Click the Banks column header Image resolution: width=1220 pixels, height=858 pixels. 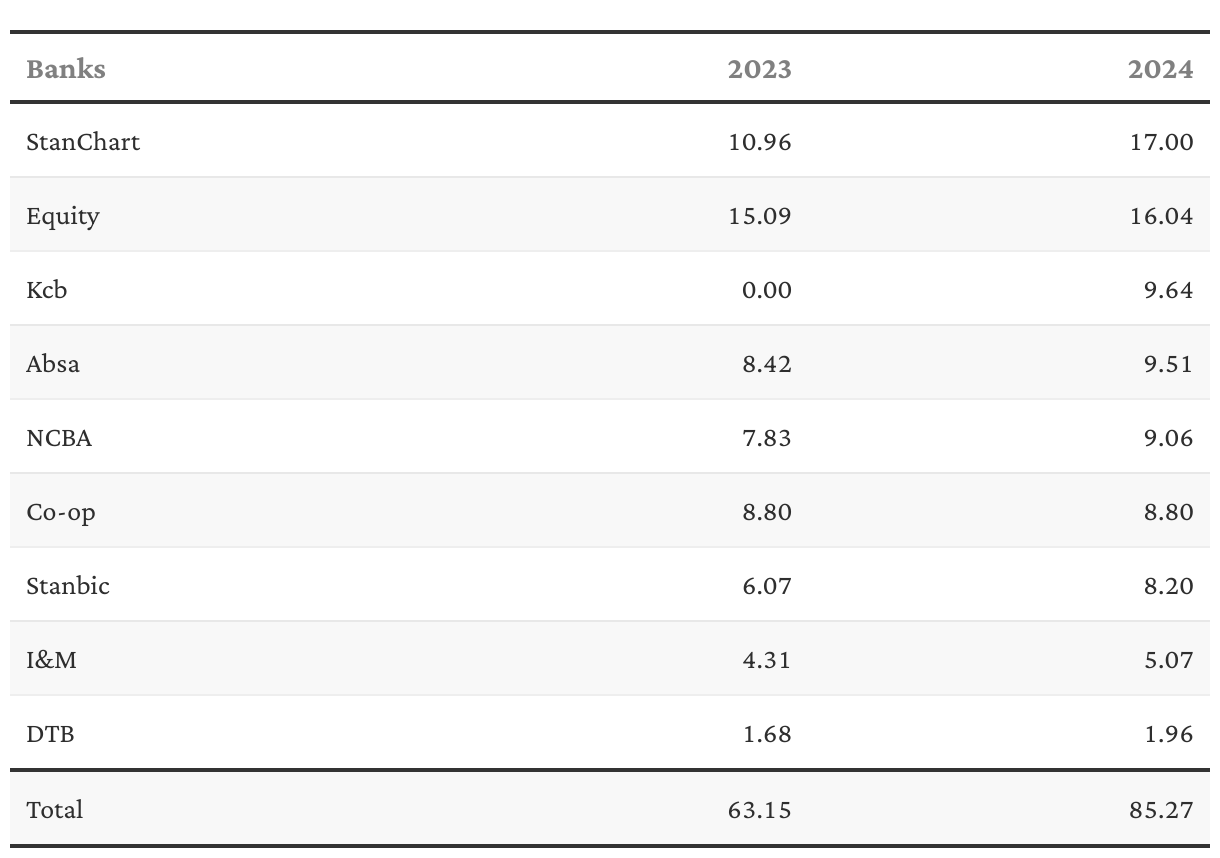[66, 68]
